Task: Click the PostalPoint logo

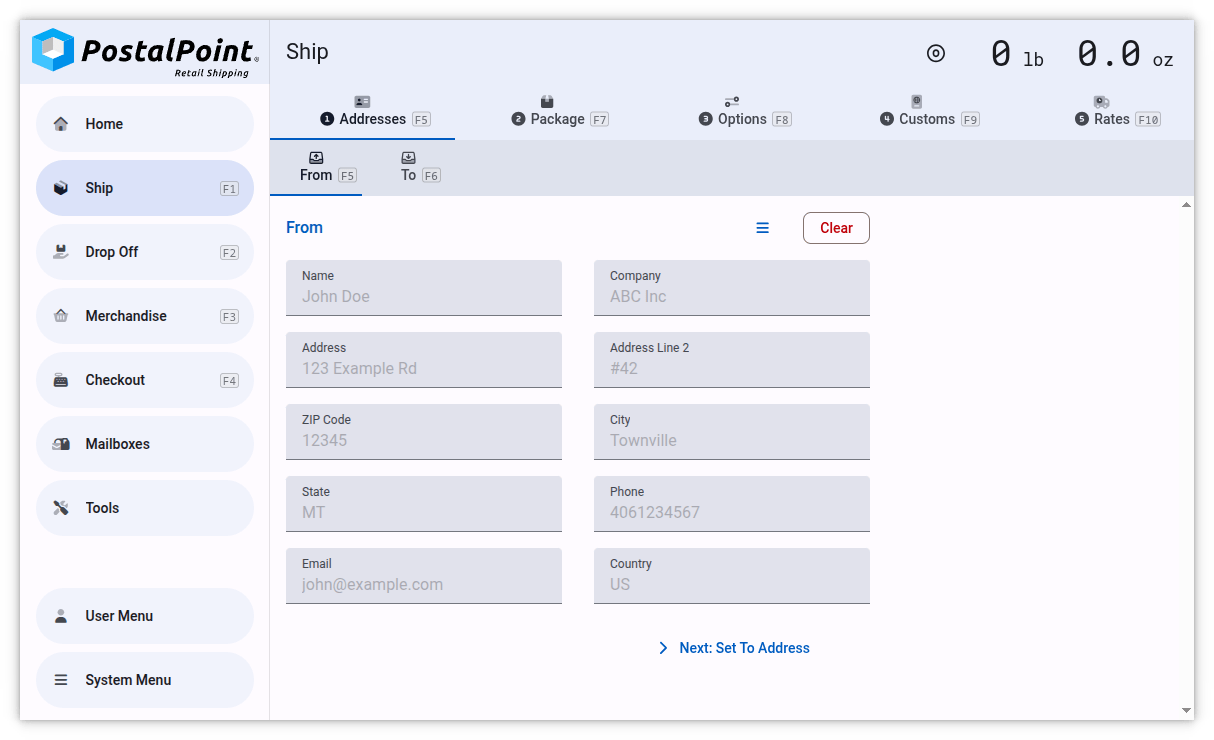Action: tap(140, 51)
